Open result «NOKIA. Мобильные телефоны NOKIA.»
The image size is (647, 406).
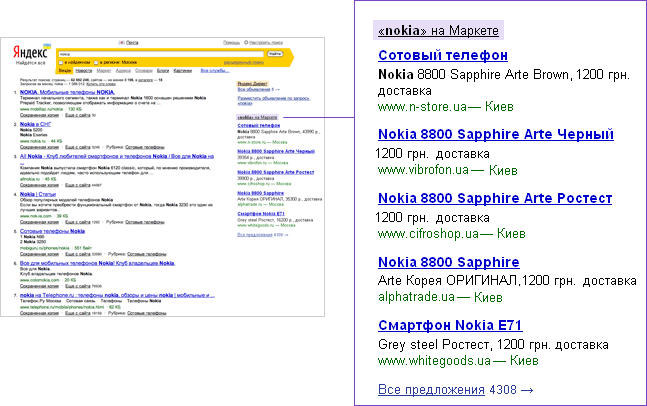[67, 92]
